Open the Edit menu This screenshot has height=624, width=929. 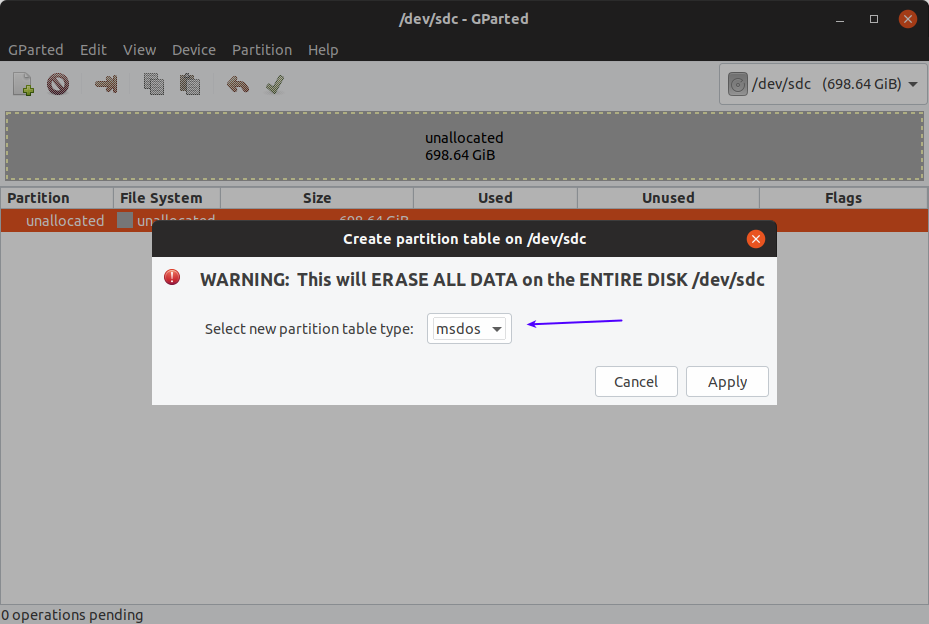click(x=93, y=49)
